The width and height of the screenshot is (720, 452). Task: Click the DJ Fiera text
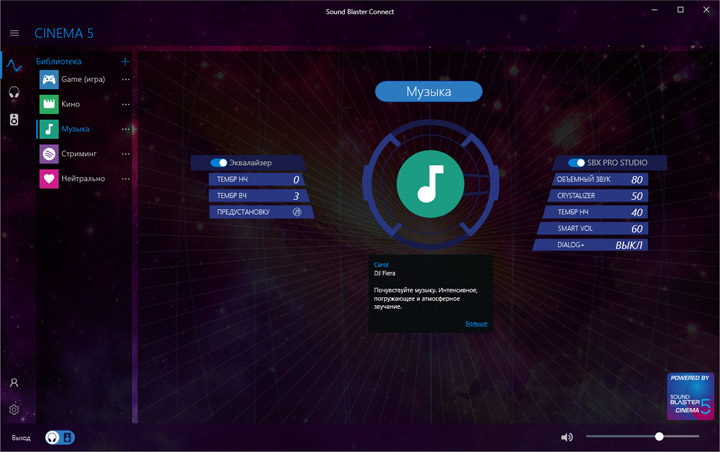click(384, 273)
